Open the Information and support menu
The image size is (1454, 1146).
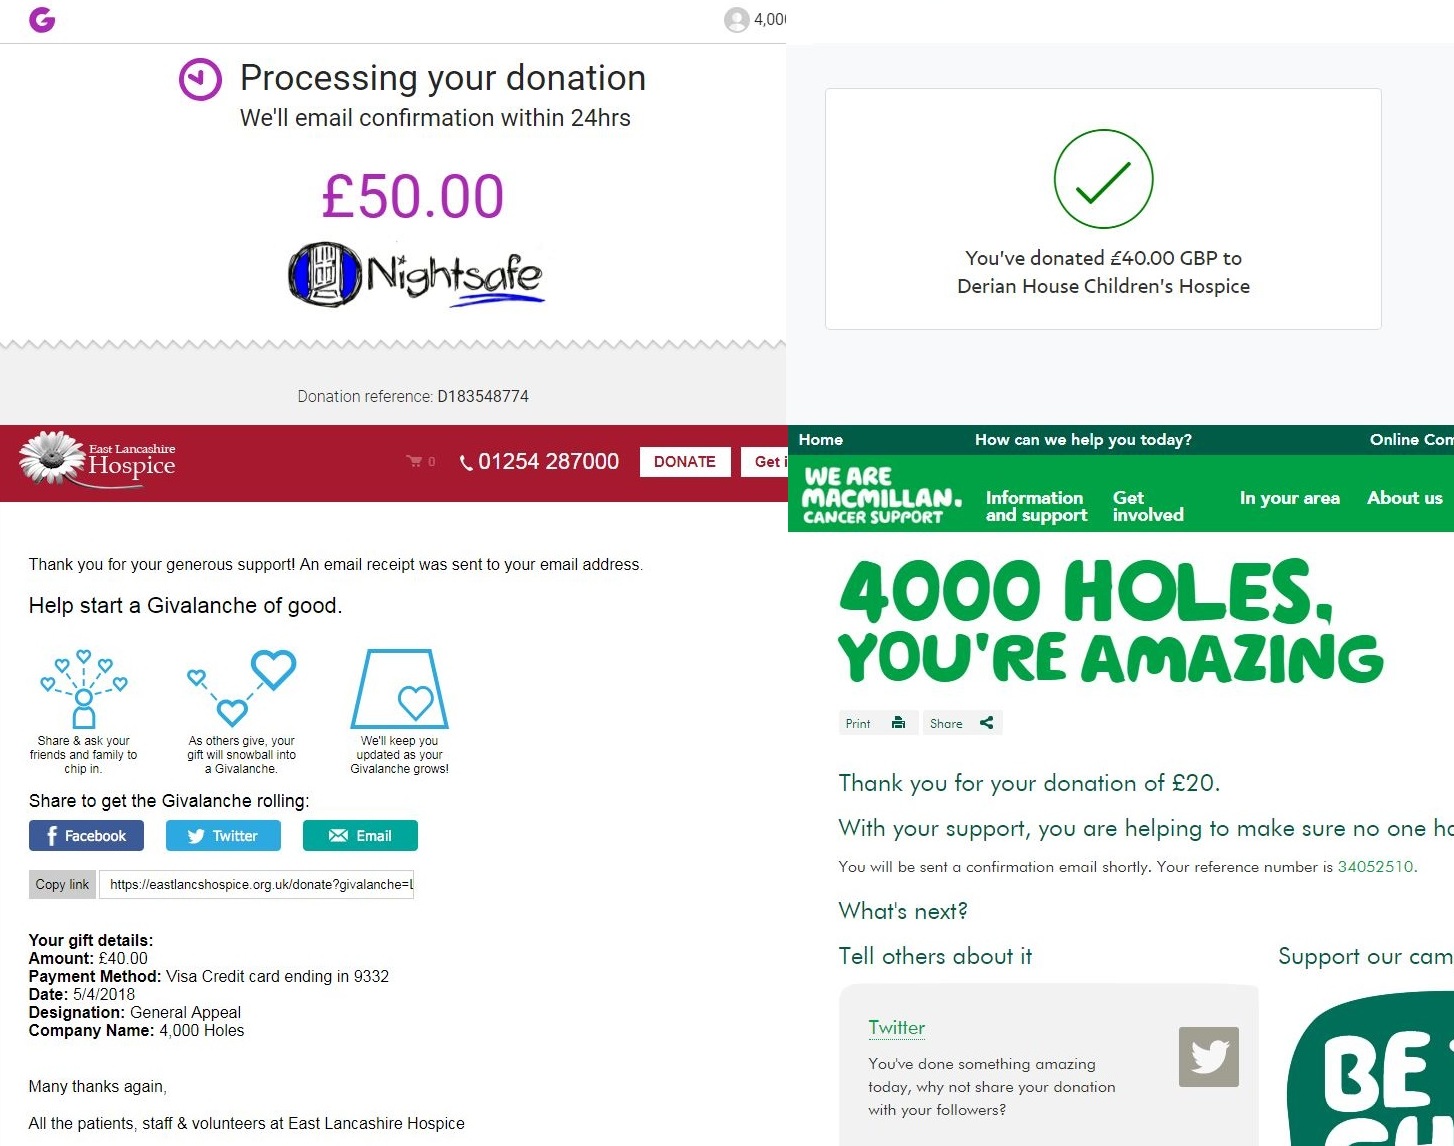[x=1036, y=506]
